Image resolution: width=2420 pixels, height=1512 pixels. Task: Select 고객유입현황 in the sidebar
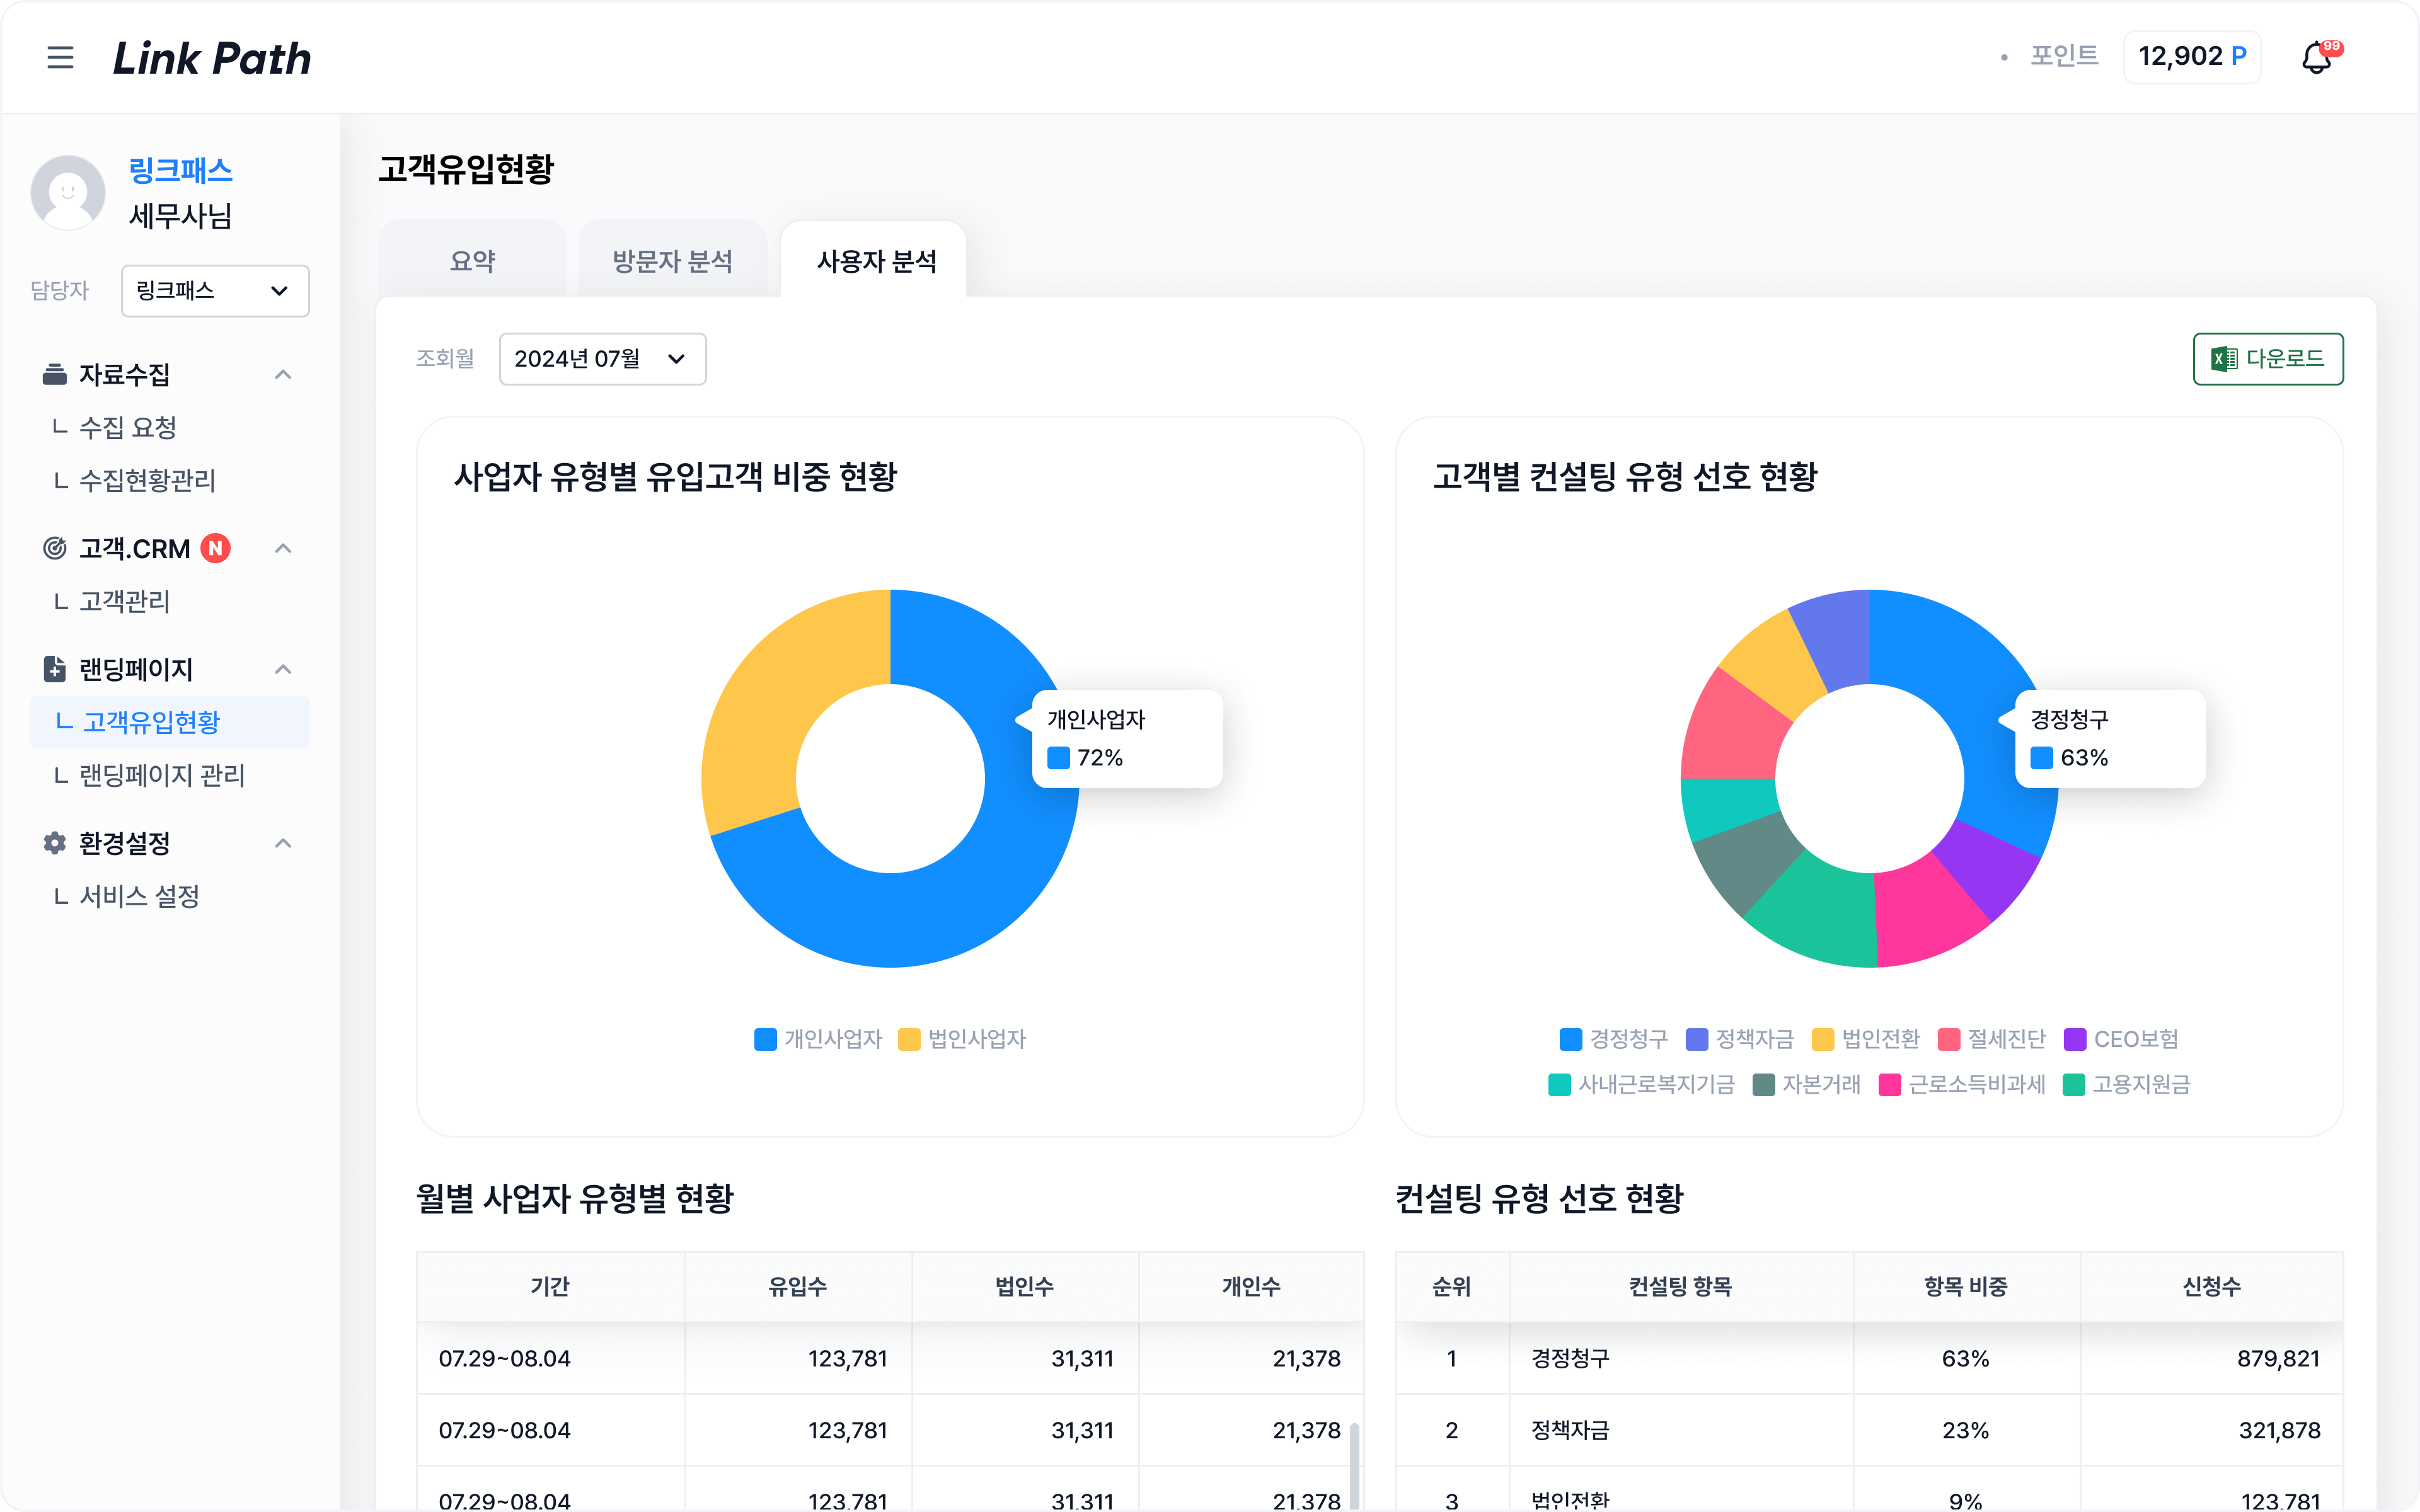(170, 722)
